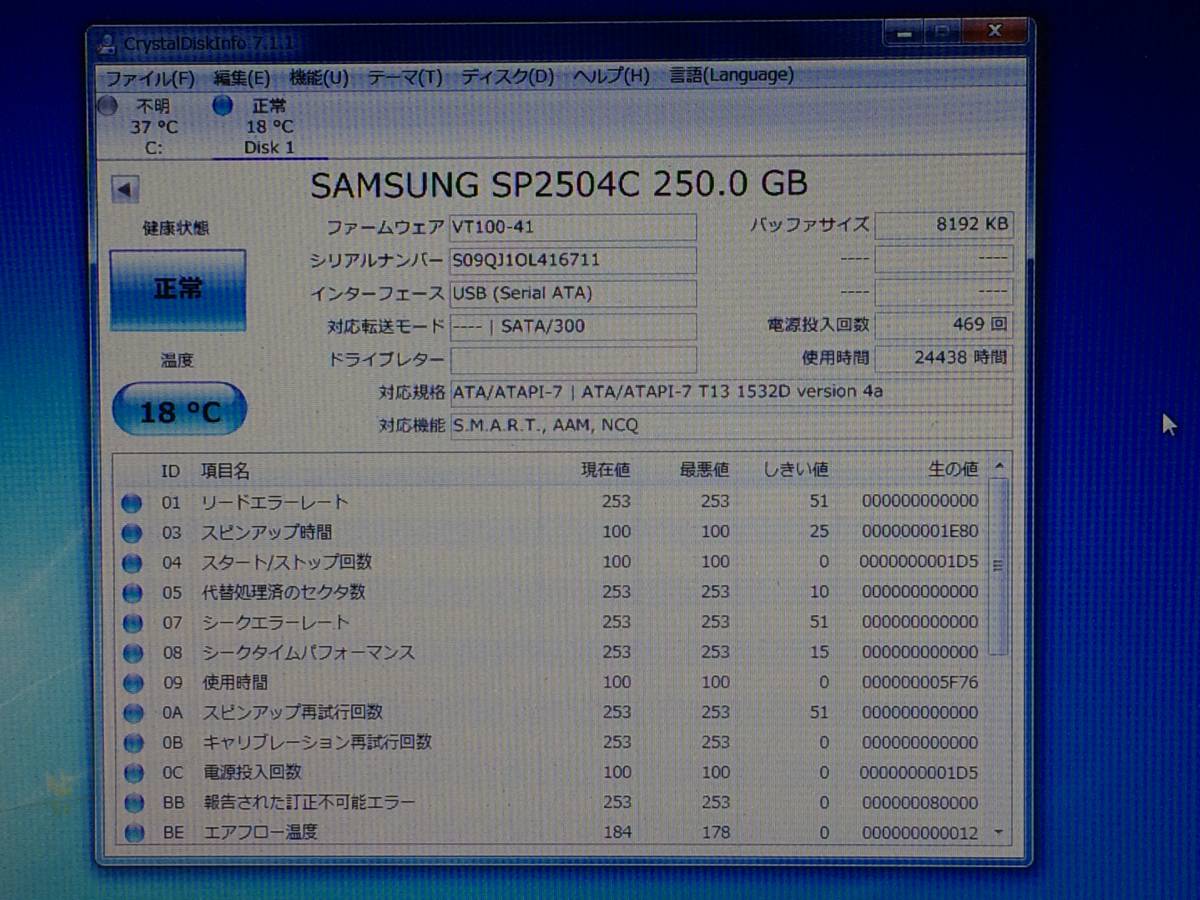This screenshot has width=1200, height=900.
Task: Close the CrystalDiskInfo window
Action: point(994,32)
